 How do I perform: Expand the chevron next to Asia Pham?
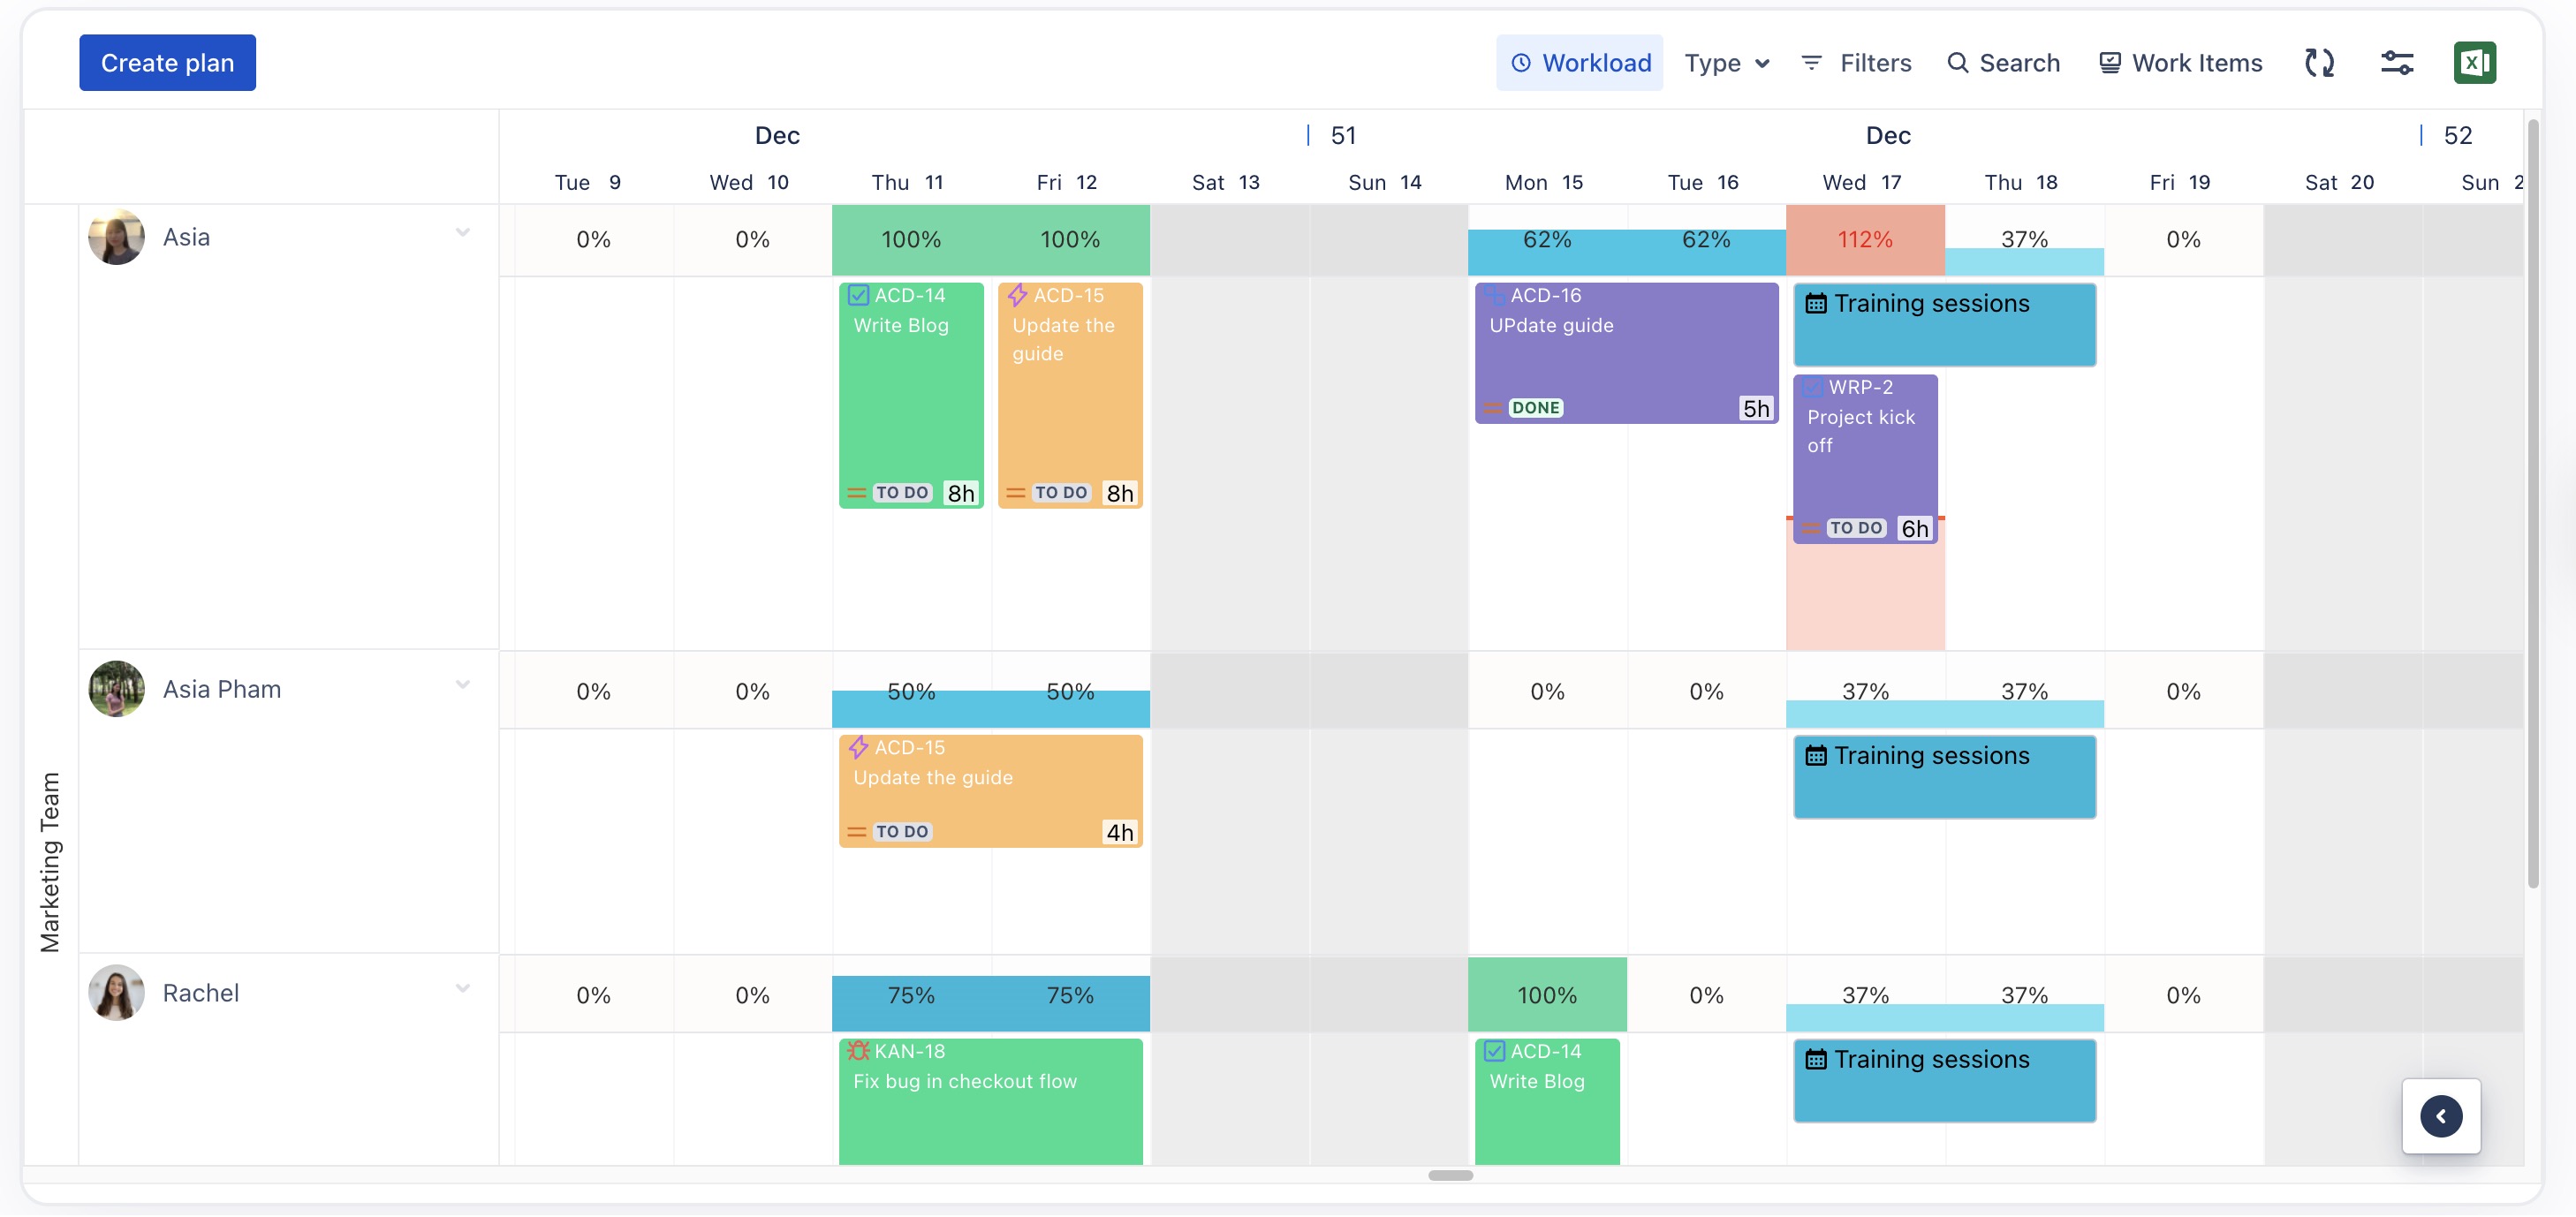tap(462, 685)
